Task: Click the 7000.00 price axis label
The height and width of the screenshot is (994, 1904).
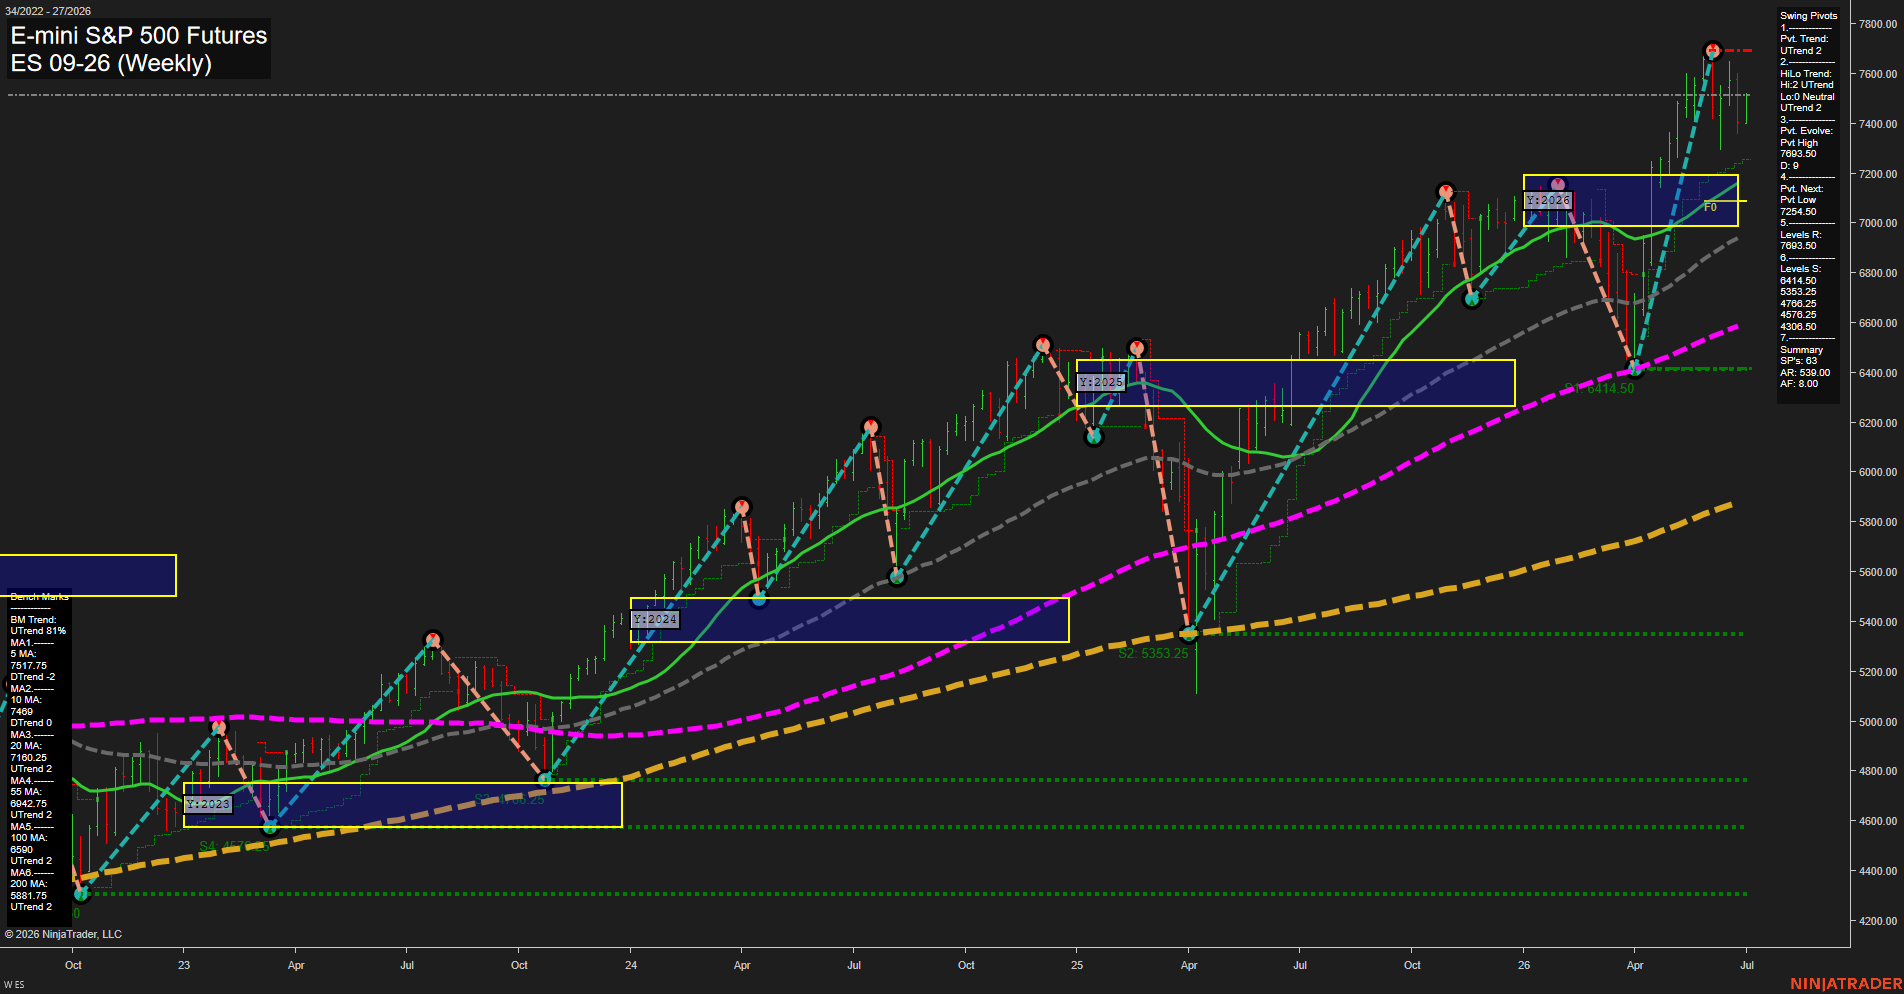Action: 1878,223
